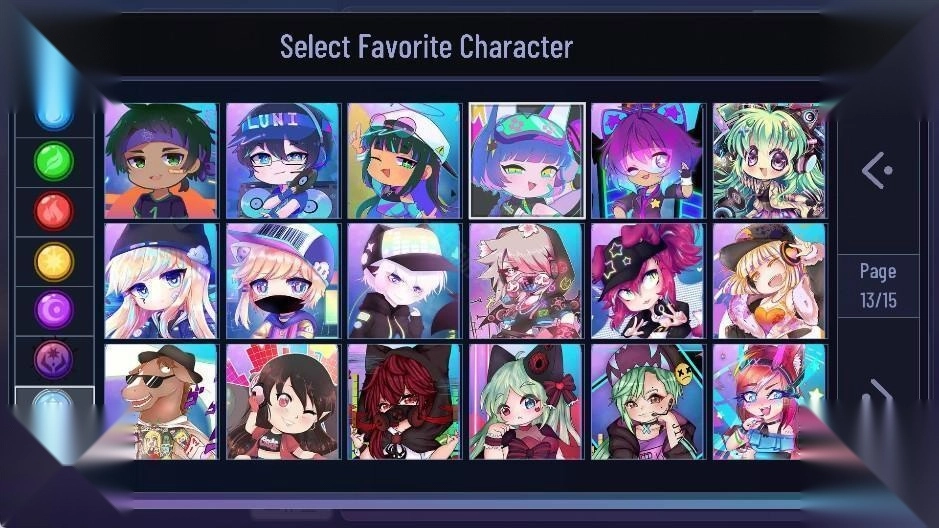Go to next page with right arrow
939x528 pixels.
tap(882, 392)
